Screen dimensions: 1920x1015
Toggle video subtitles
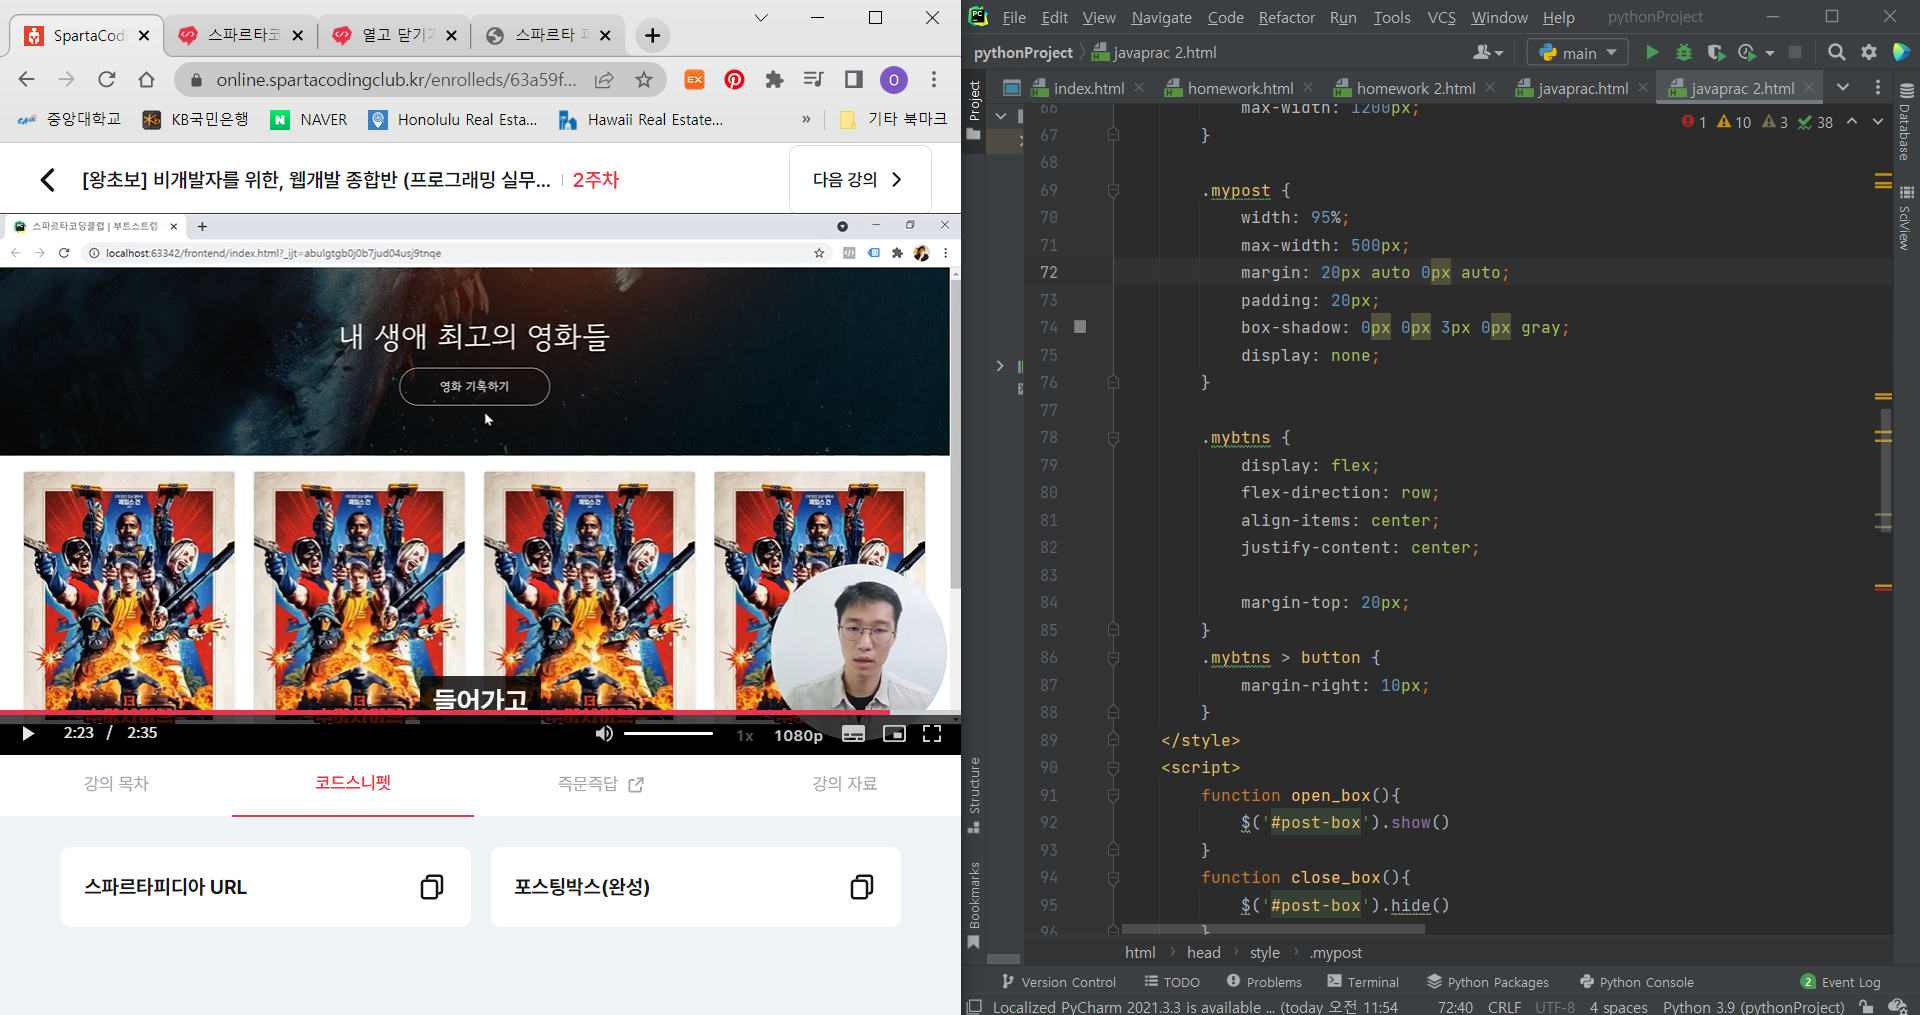coord(853,734)
